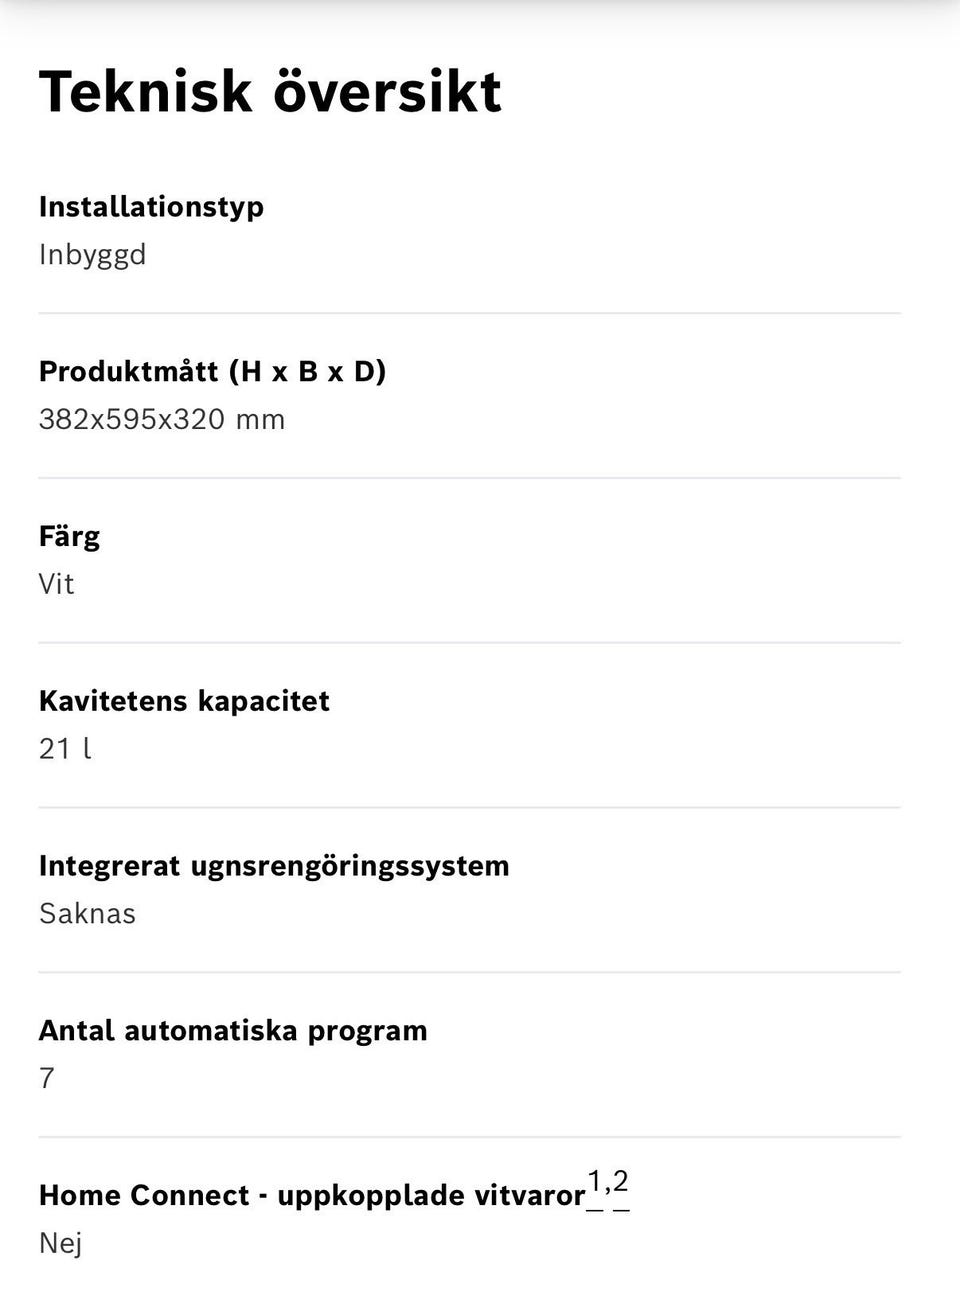Image resolution: width=960 pixels, height=1303 pixels.
Task: Click the divider line below Vit
Action: [x=469, y=642]
